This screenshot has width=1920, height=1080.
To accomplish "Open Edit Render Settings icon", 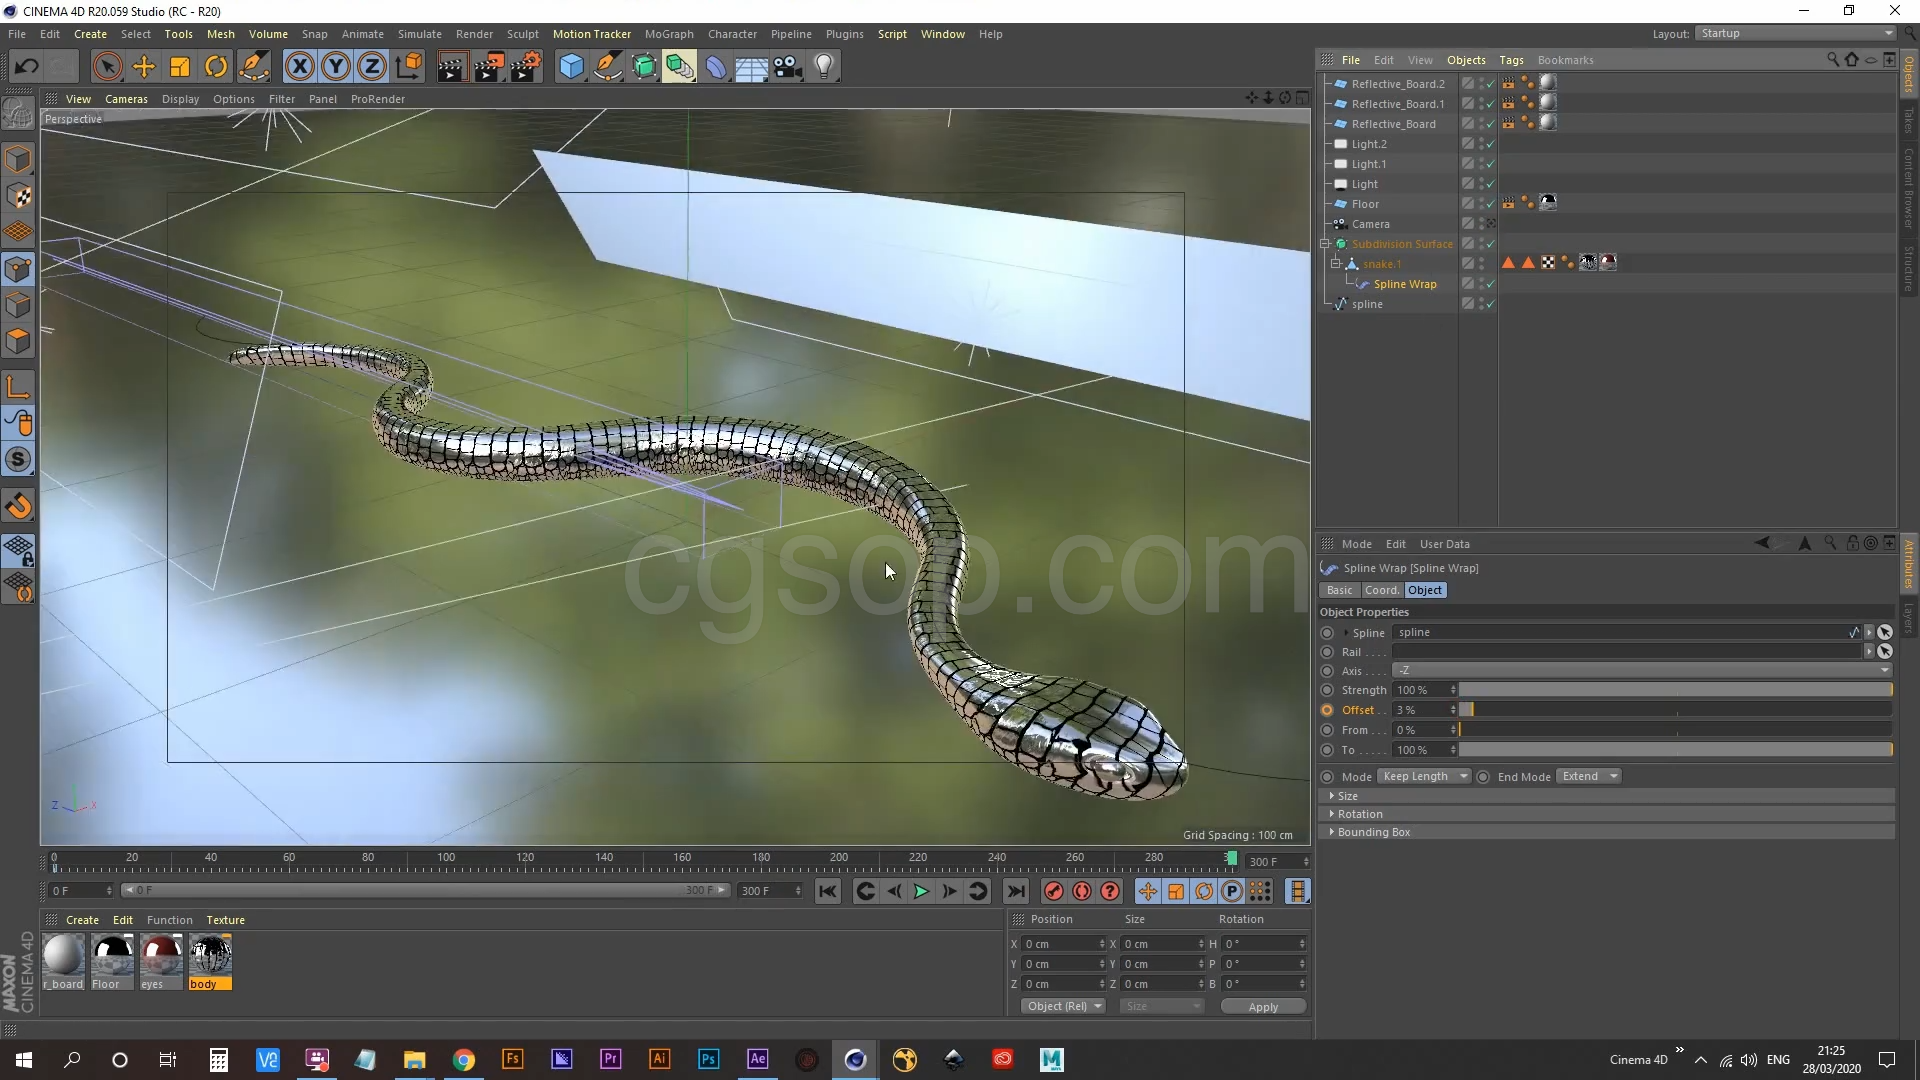I will [526, 67].
